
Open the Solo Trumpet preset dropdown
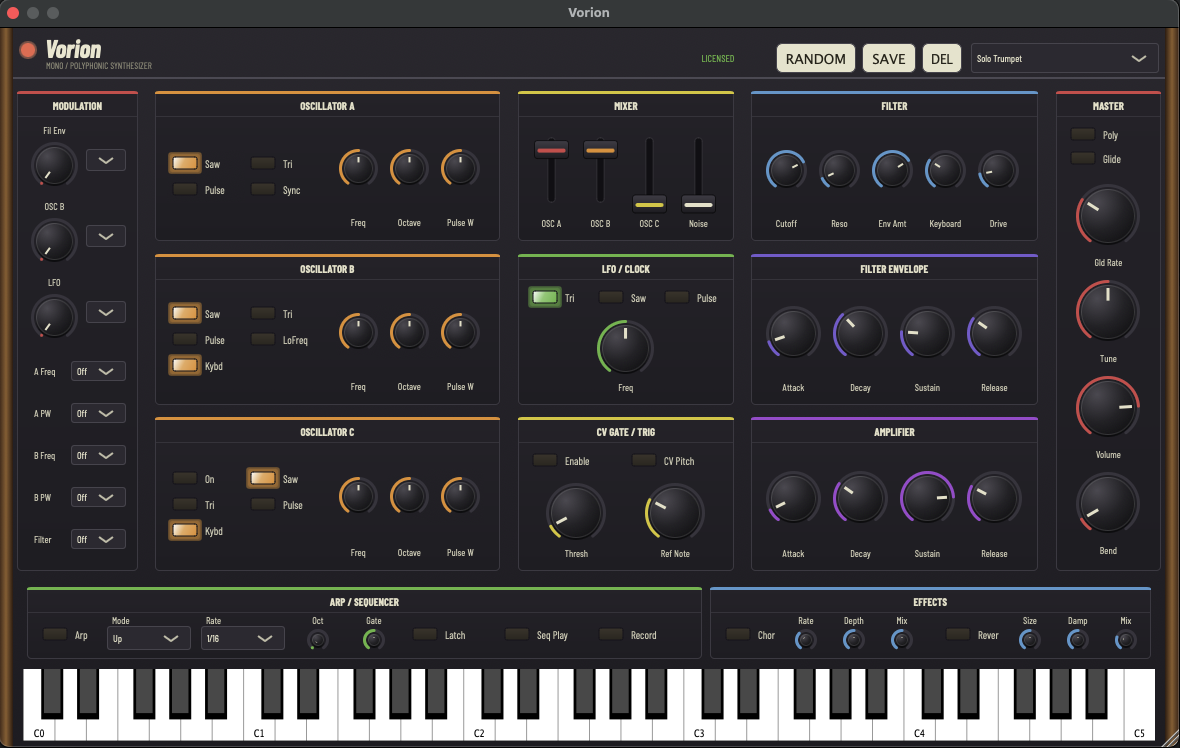[x=1064, y=58]
